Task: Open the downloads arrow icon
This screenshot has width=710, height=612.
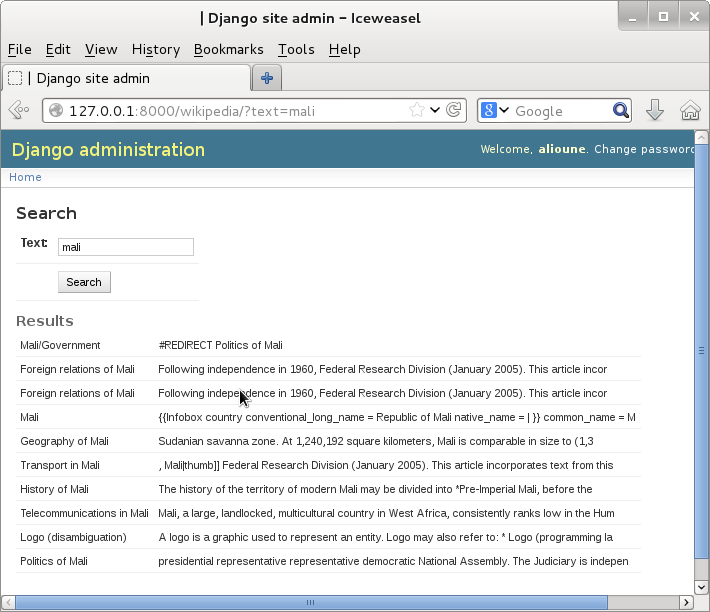Action: (x=654, y=110)
